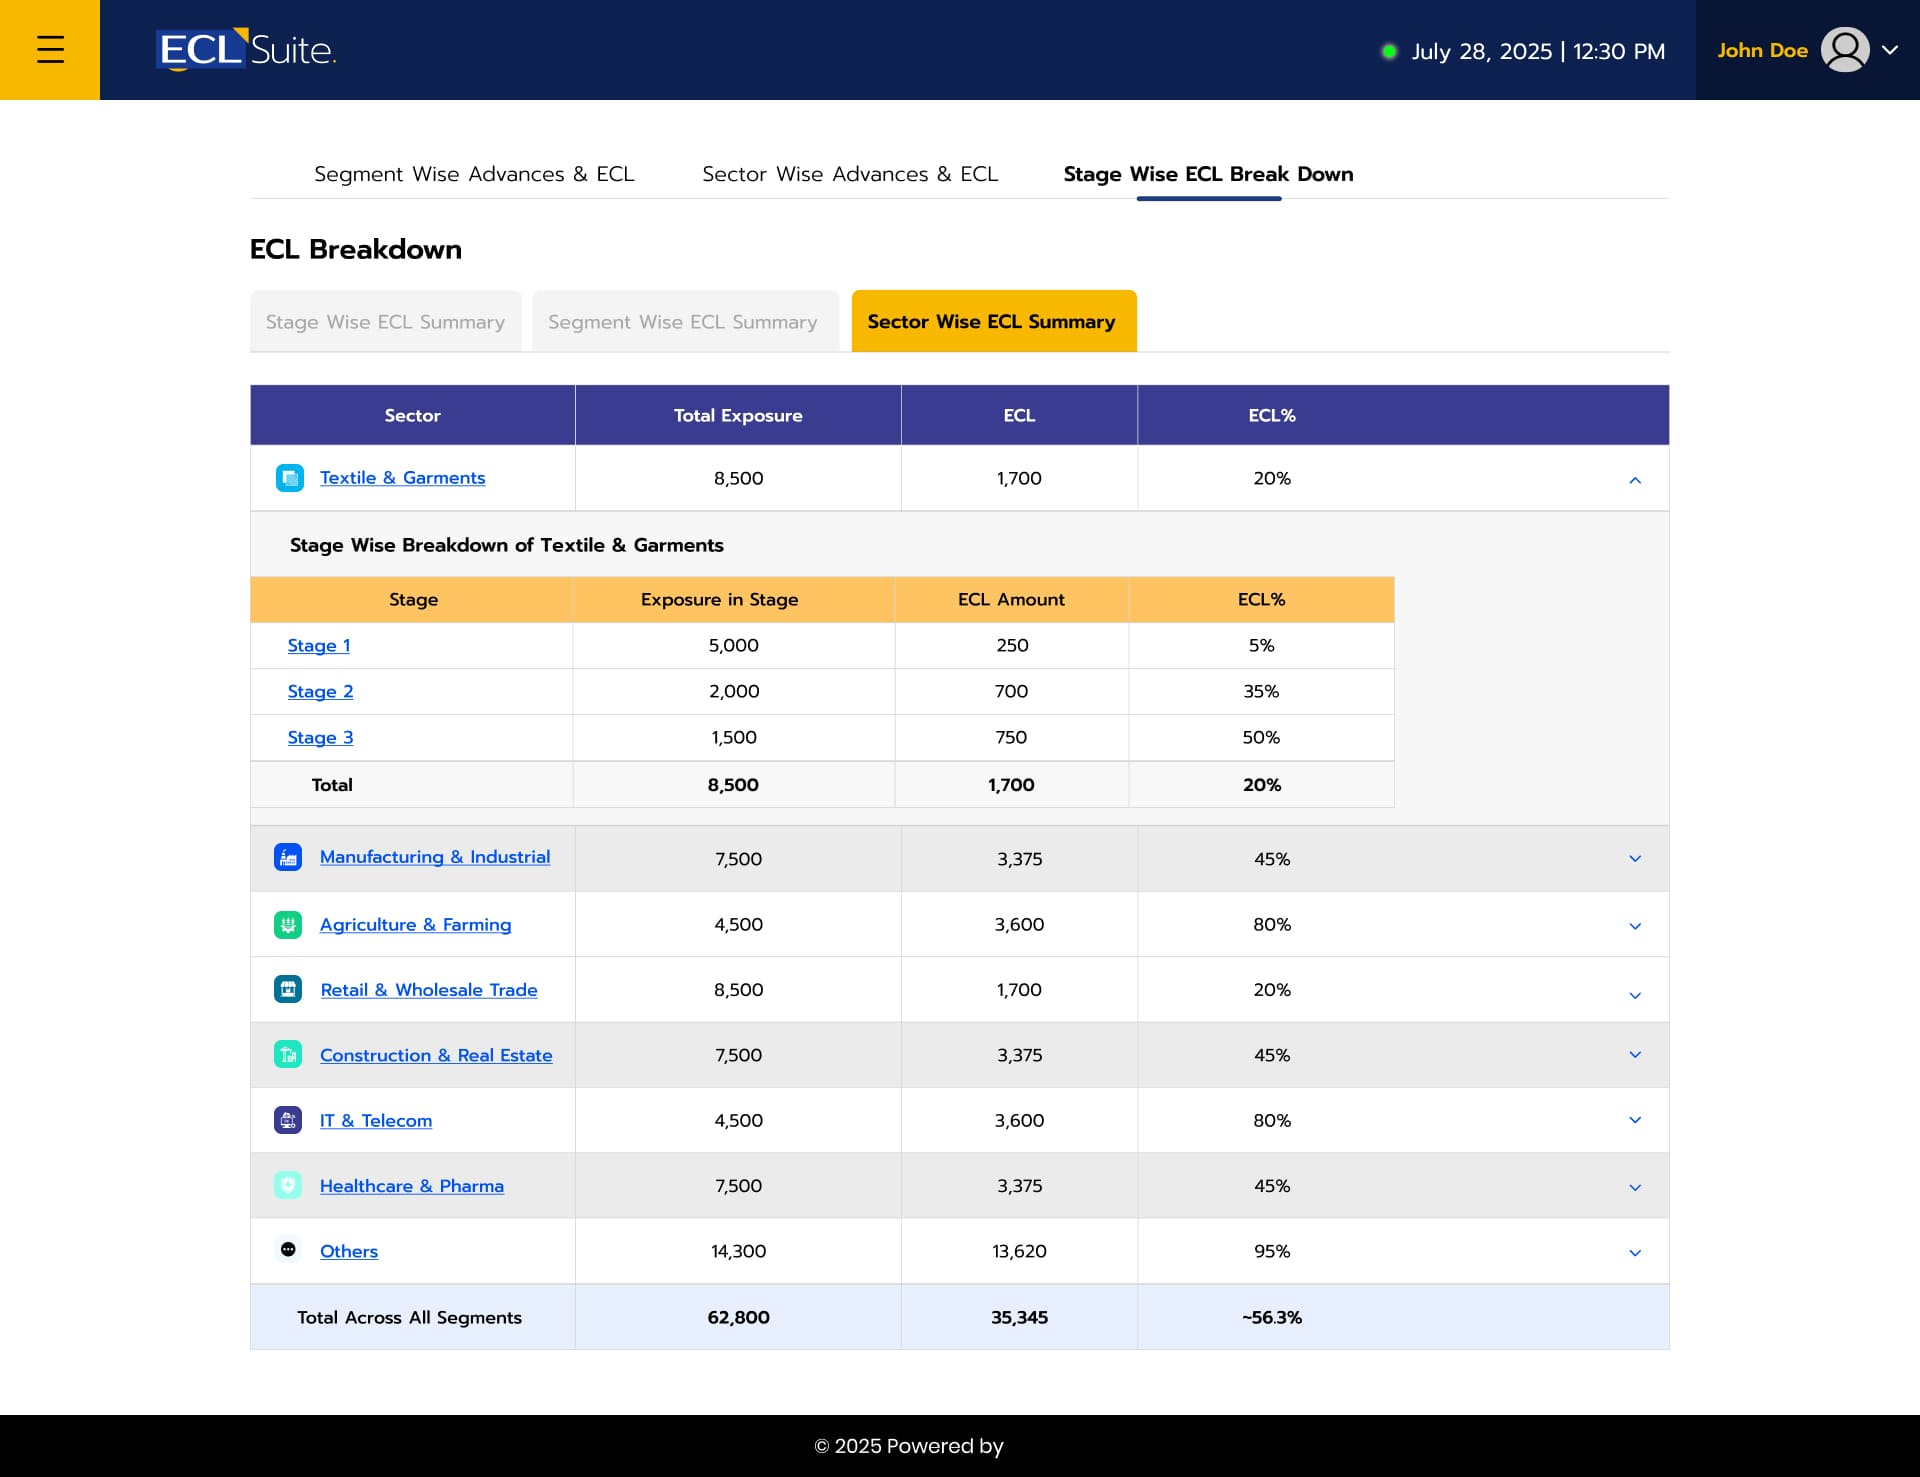The height and width of the screenshot is (1477, 1920).
Task: Click the IT & Telecom sector icon
Action: pyautogui.click(x=288, y=1120)
